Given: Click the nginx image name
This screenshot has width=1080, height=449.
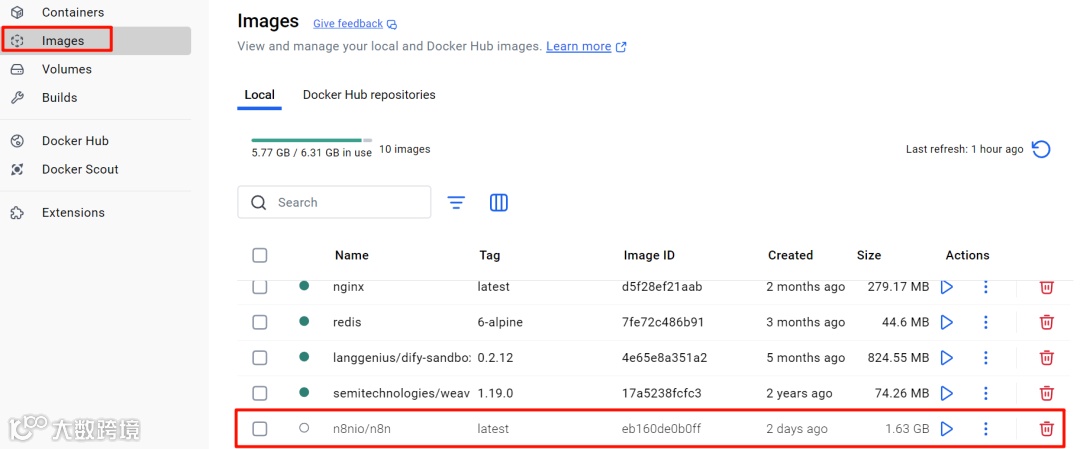Looking at the screenshot, I should [x=348, y=287].
